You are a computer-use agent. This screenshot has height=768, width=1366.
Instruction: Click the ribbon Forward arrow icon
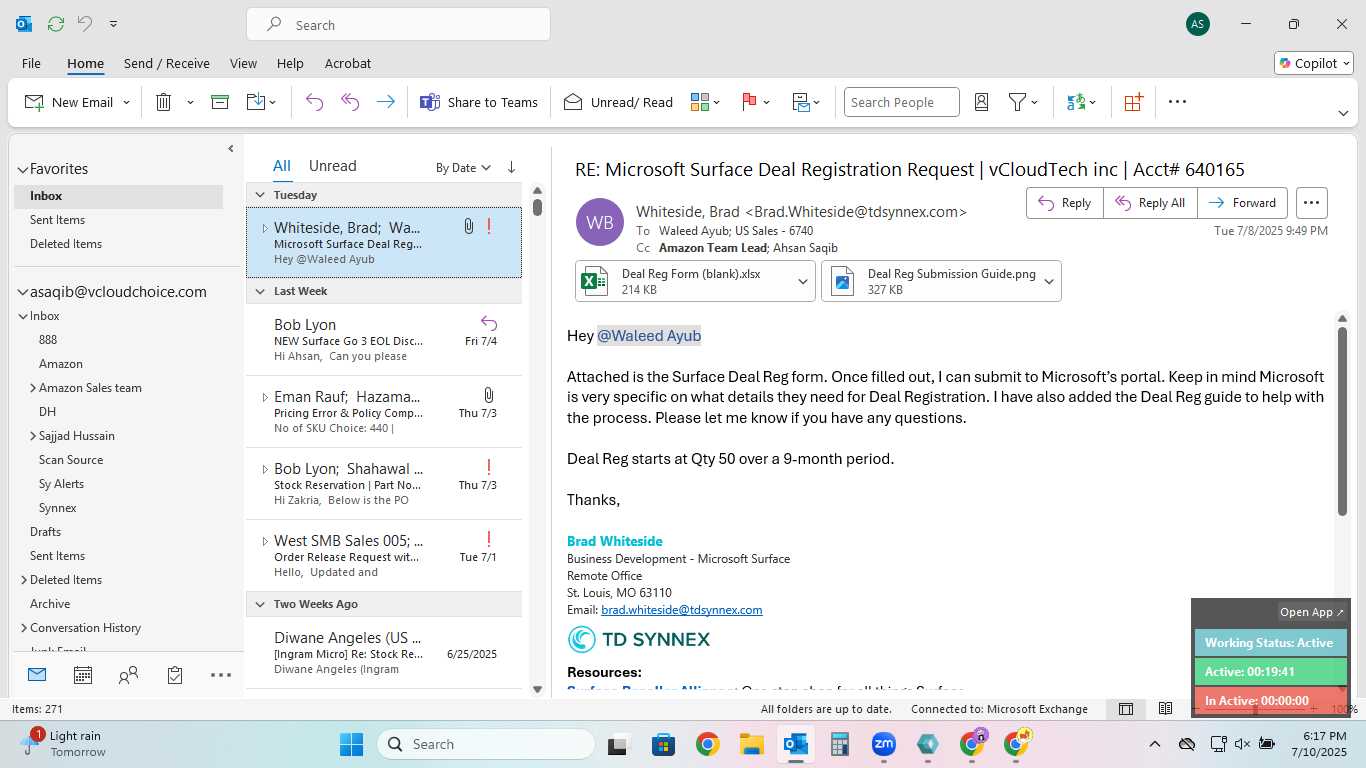click(385, 102)
